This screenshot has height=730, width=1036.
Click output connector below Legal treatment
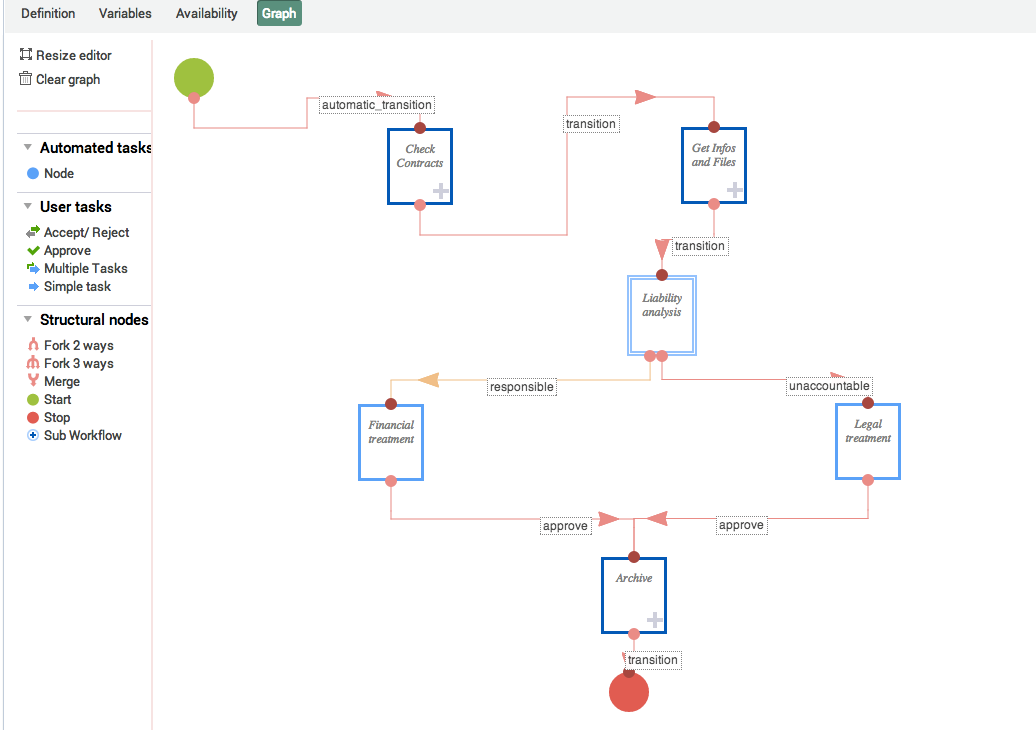tap(868, 480)
